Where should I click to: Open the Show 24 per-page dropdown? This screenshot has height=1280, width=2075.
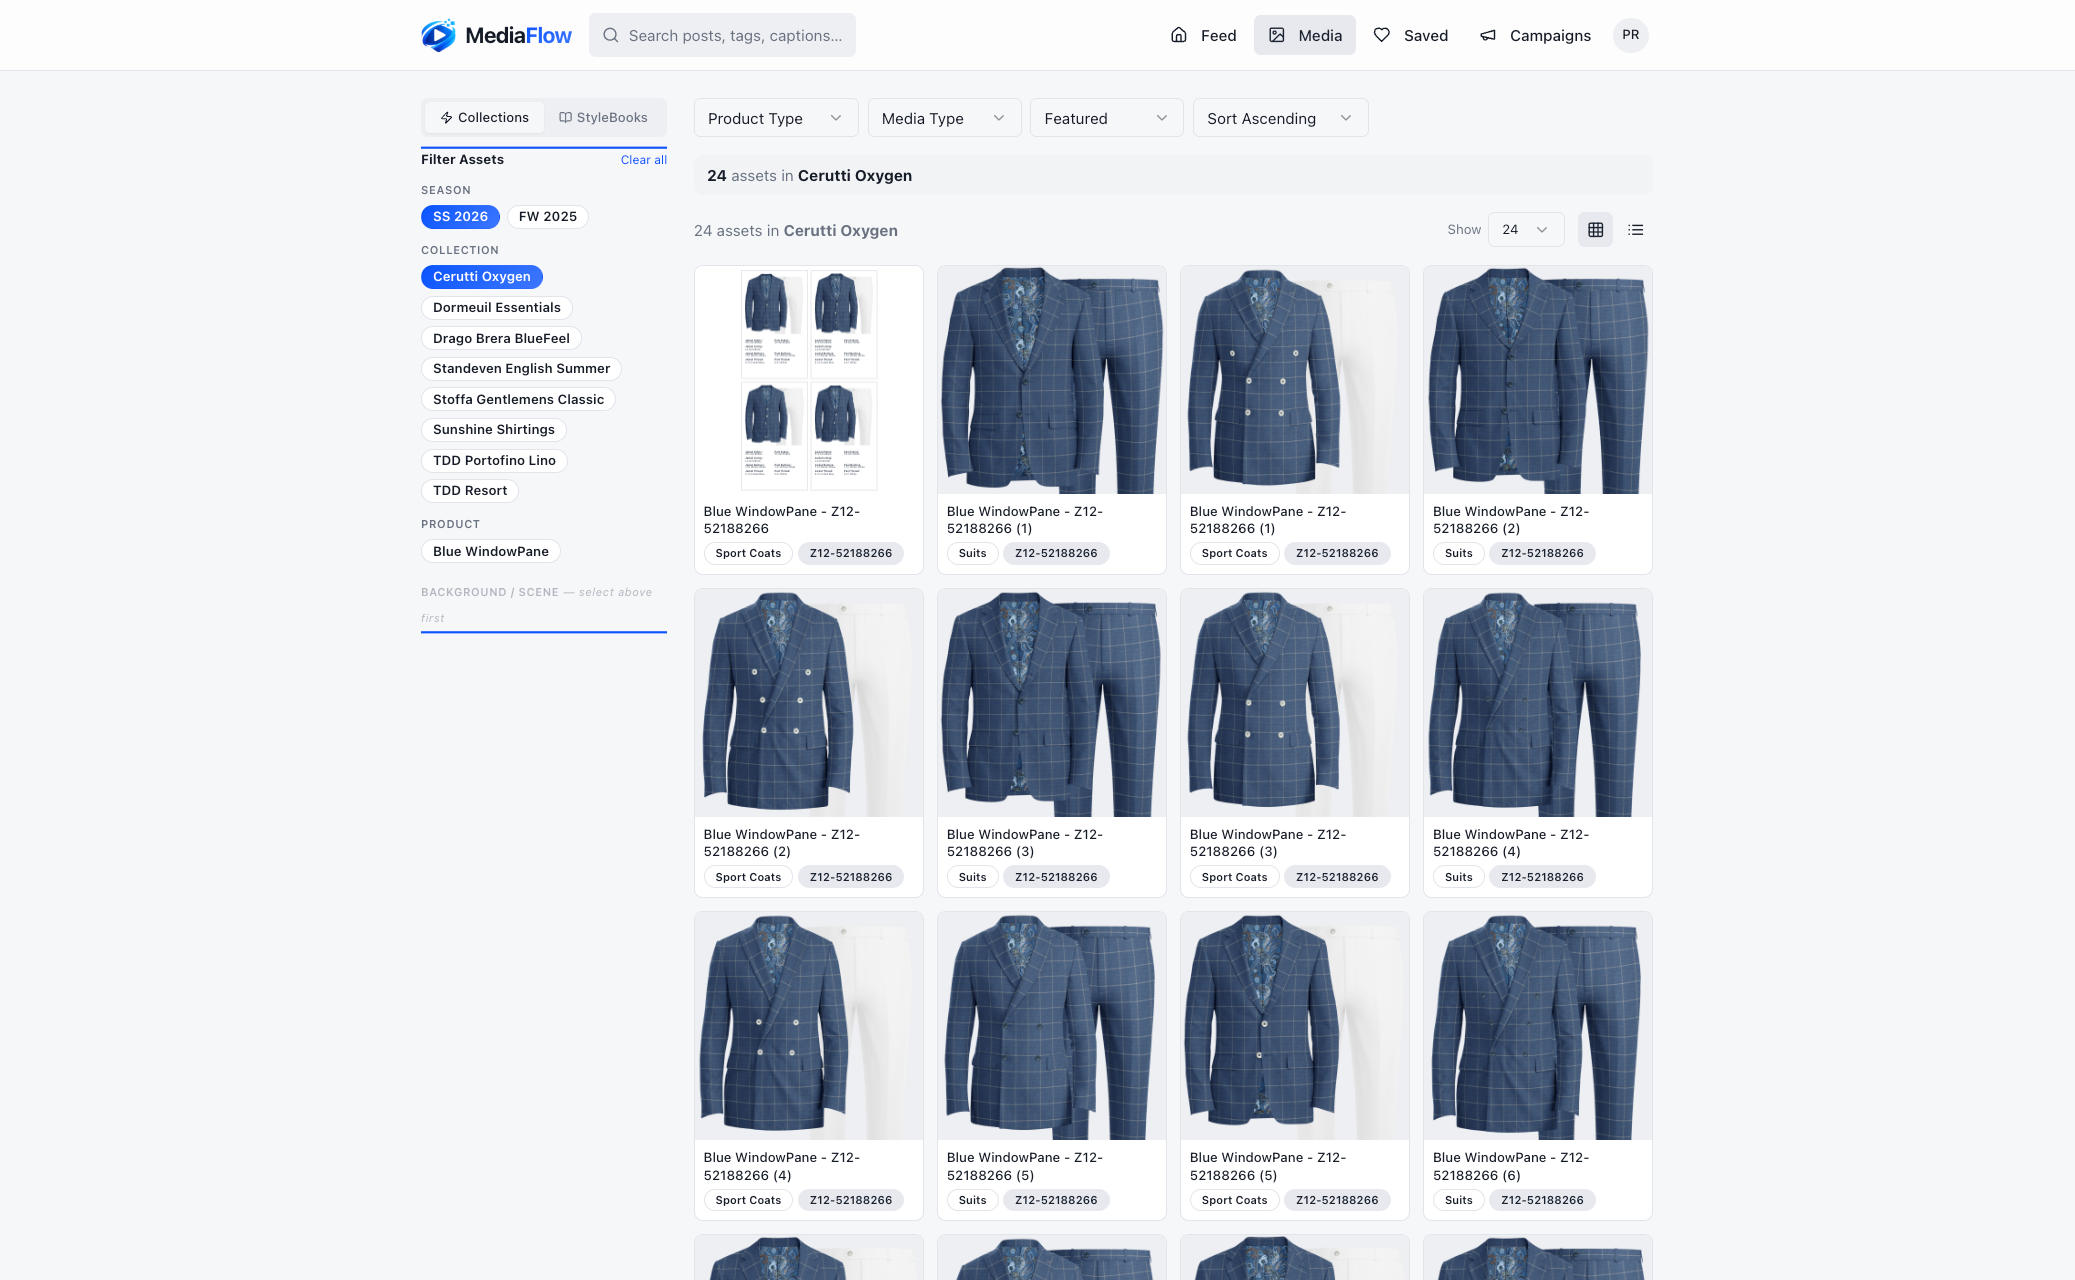1526,230
